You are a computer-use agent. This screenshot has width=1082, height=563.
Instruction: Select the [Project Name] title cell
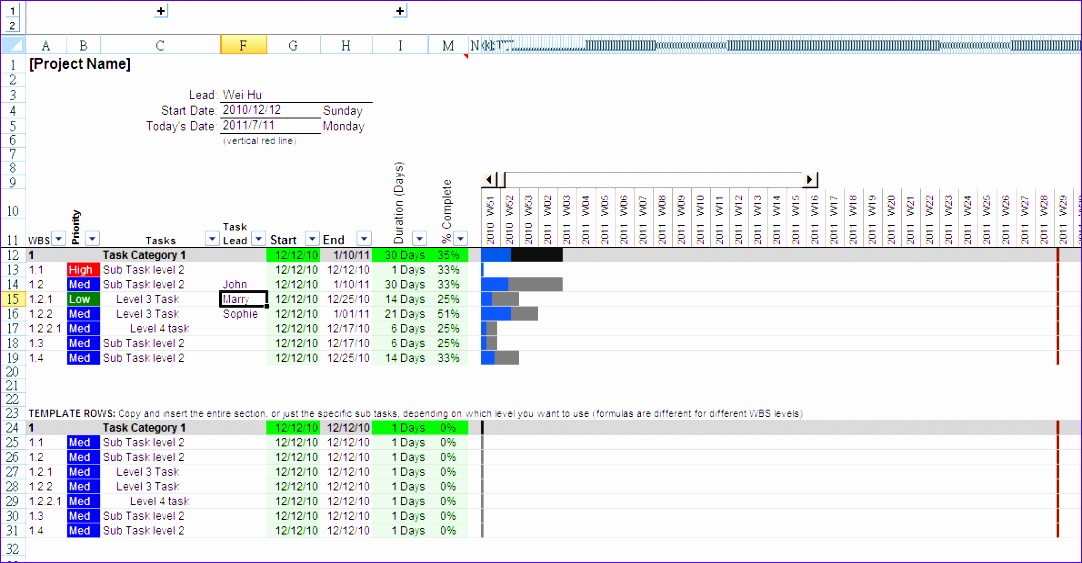tap(79, 64)
